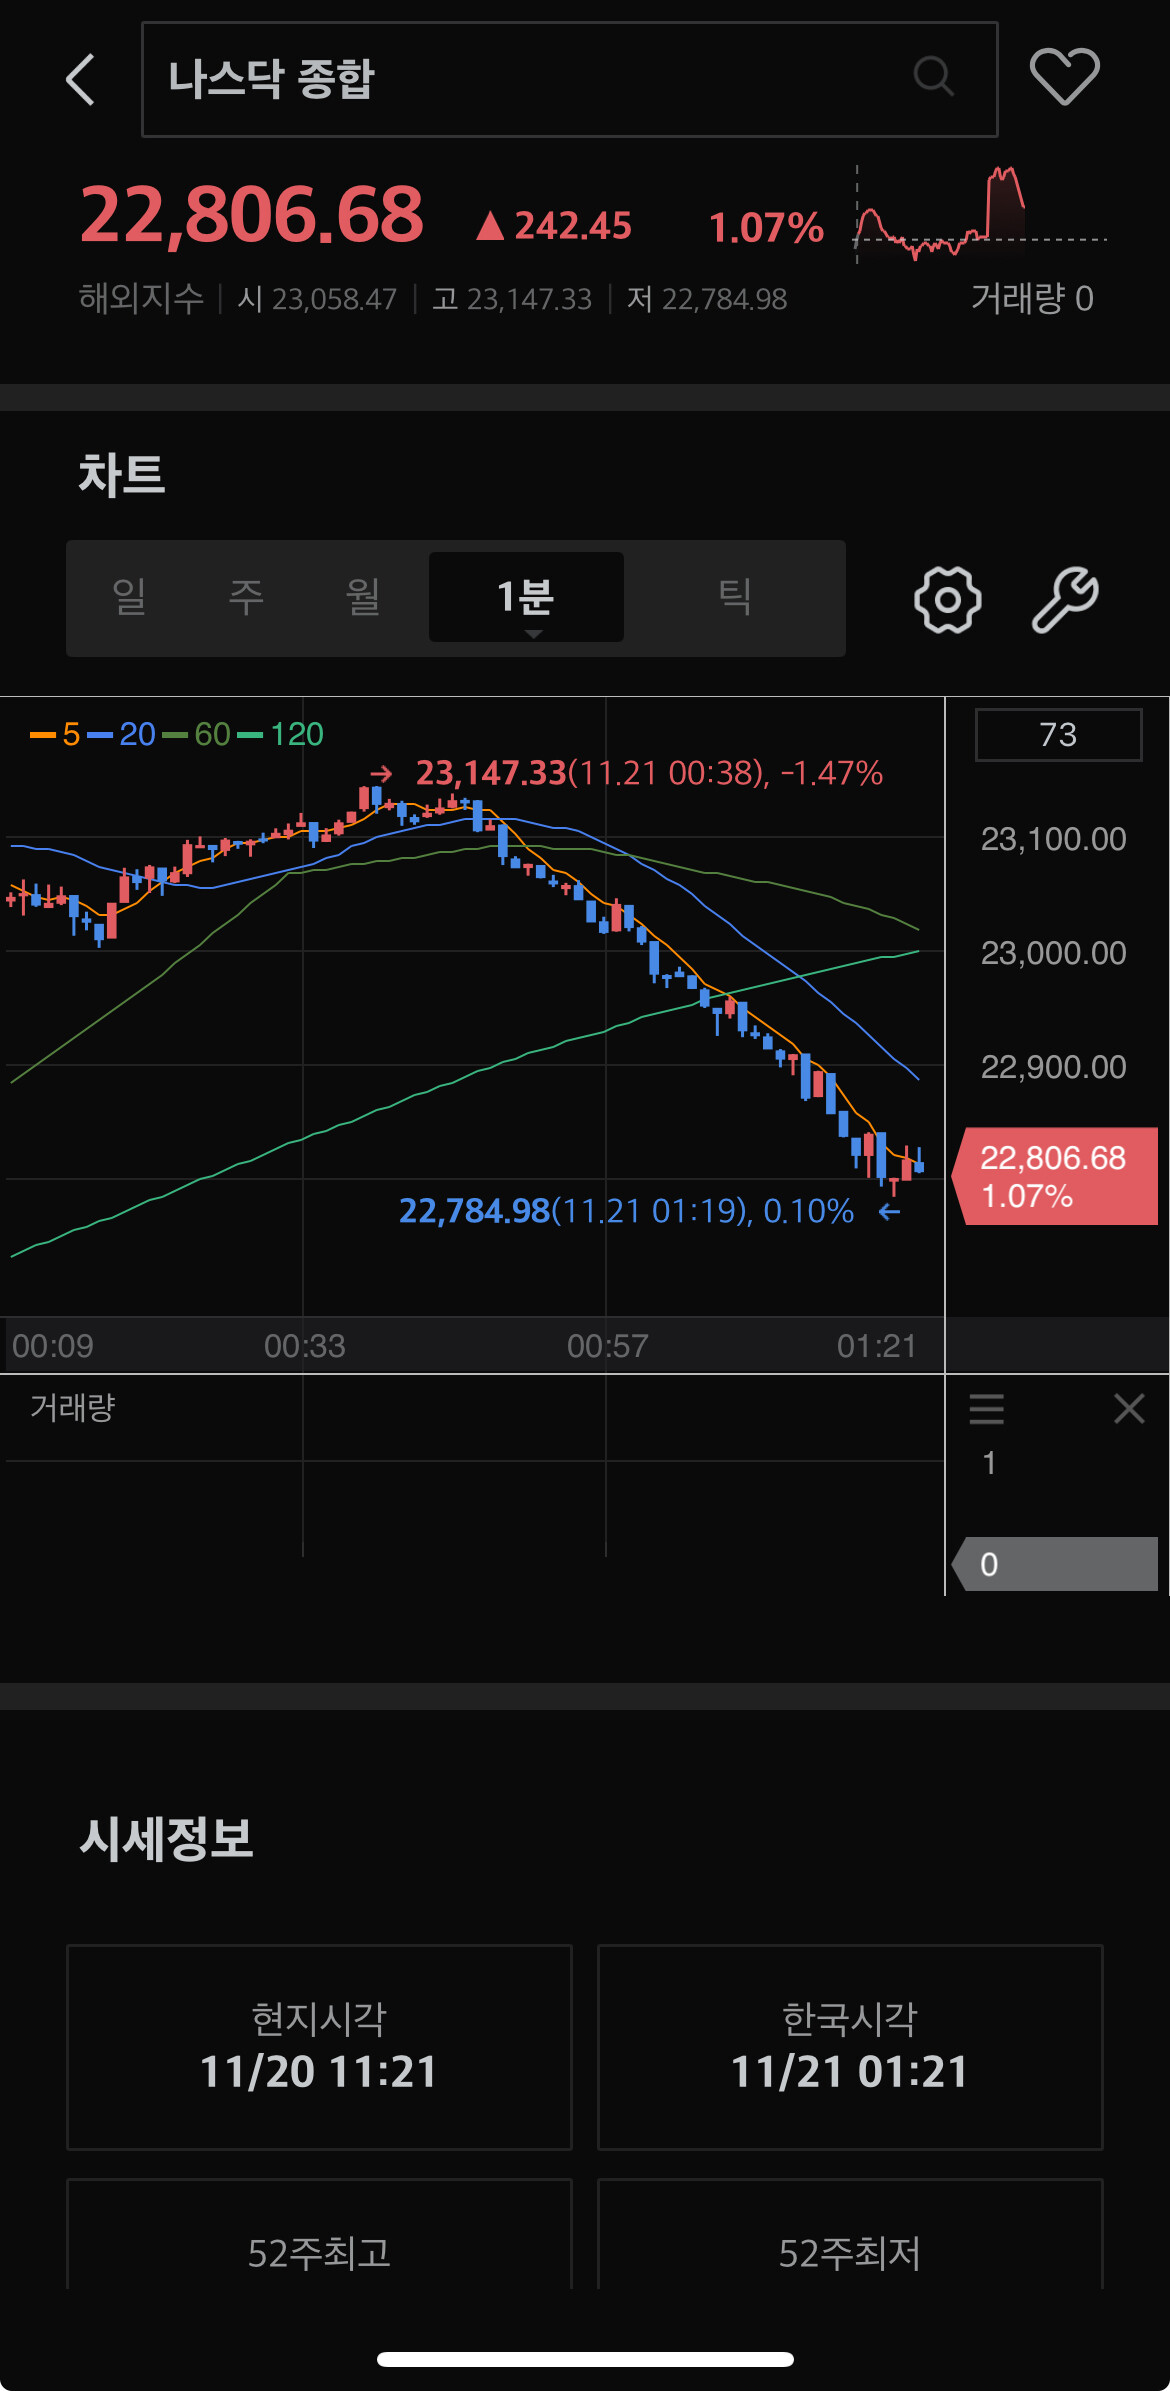Tap the 23,100.00 price axis label
The width and height of the screenshot is (1170, 2391).
[1053, 839]
